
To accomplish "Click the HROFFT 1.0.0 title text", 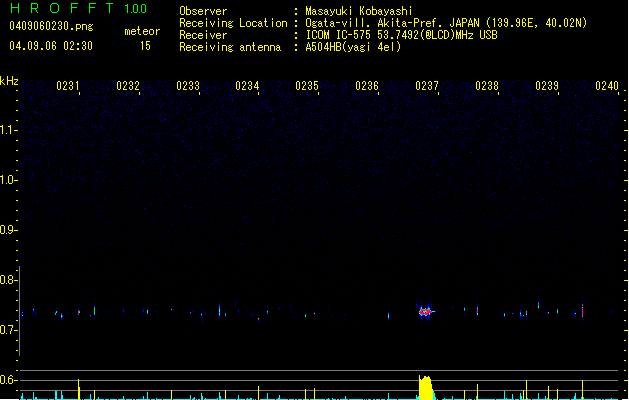I will (x=79, y=8).
